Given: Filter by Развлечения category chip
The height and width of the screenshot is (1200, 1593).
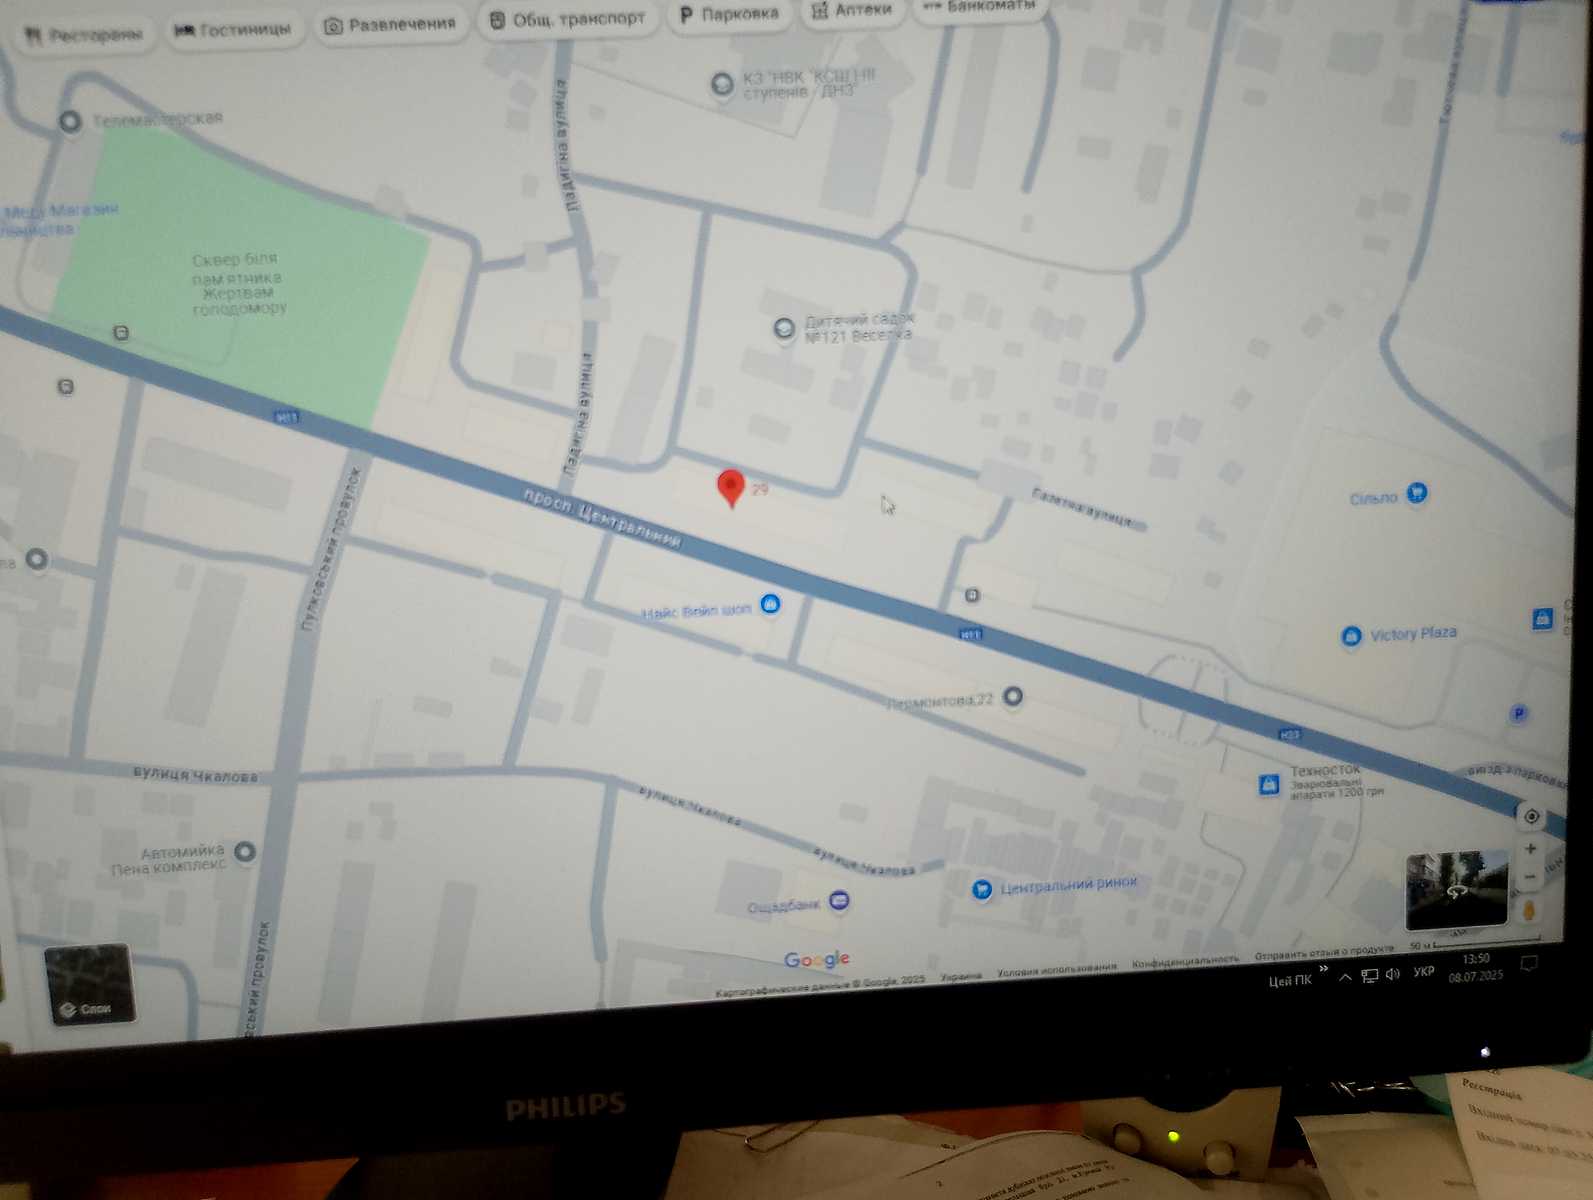Looking at the screenshot, I should 391,24.
